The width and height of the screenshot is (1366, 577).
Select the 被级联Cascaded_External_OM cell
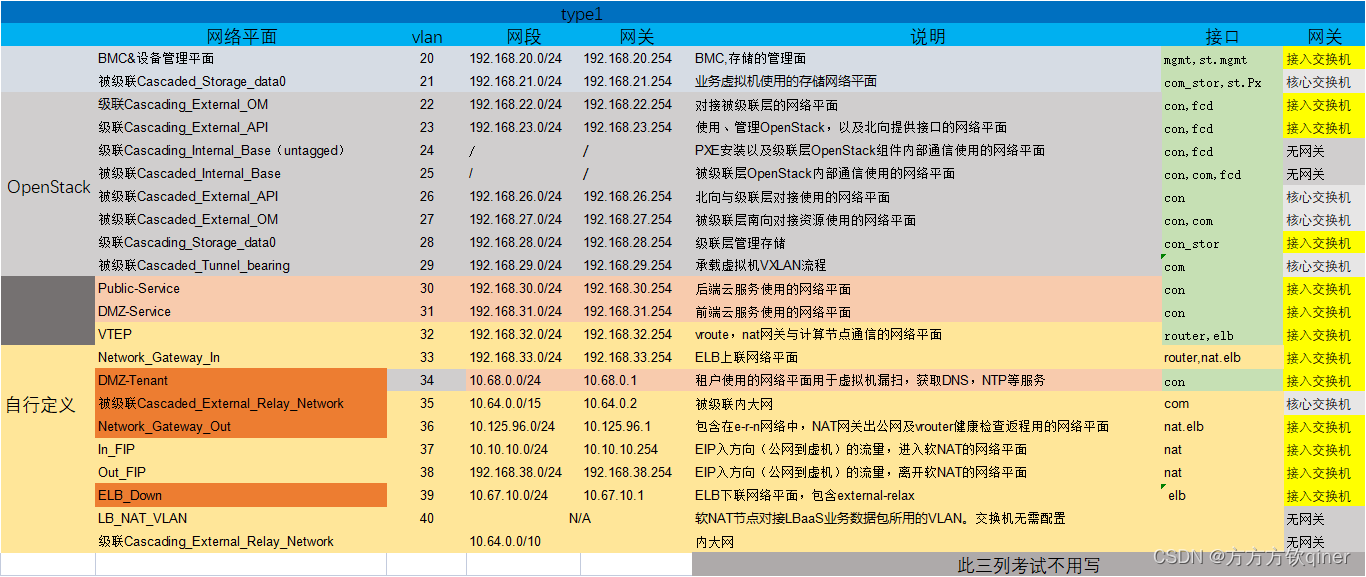(242, 220)
